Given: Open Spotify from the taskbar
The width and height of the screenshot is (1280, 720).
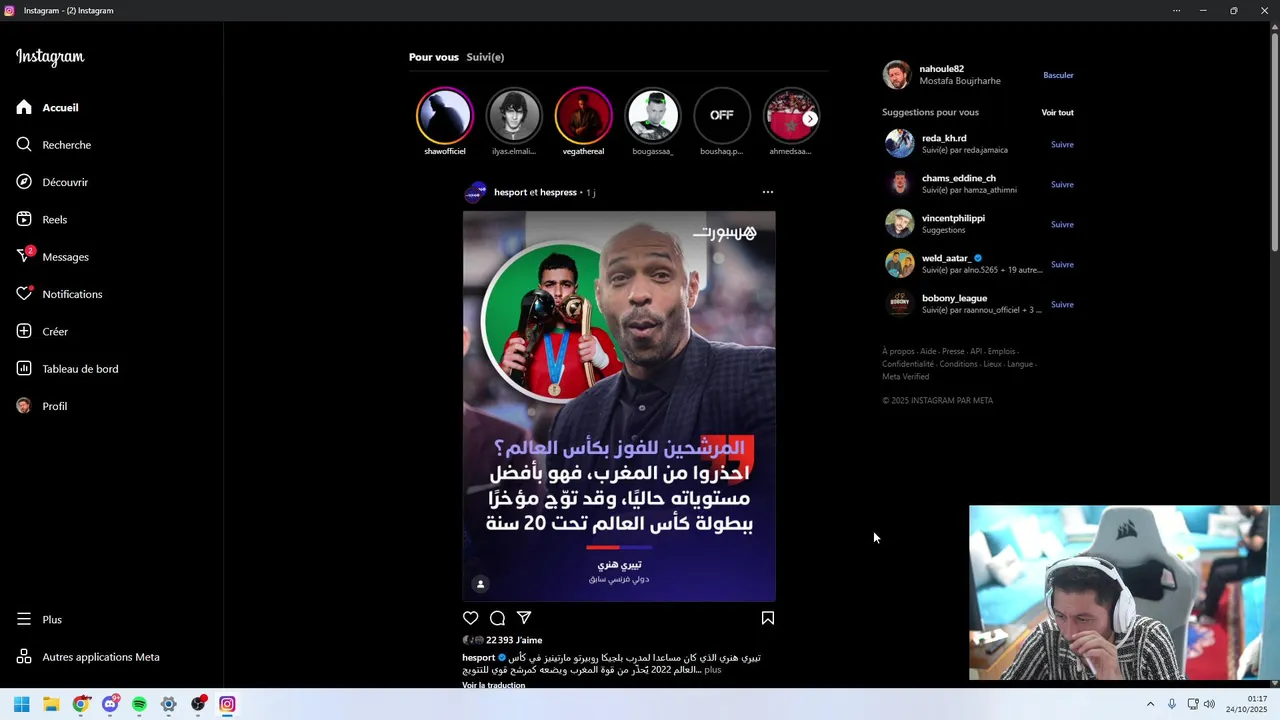Looking at the screenshot, I should tap(139, 704).
